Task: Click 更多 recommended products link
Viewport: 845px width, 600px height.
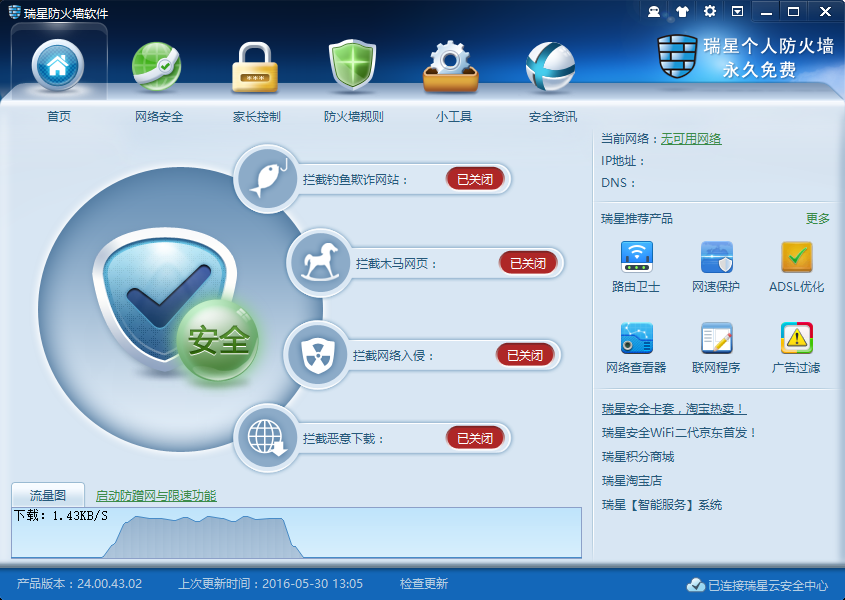Action: pos(818,218)
